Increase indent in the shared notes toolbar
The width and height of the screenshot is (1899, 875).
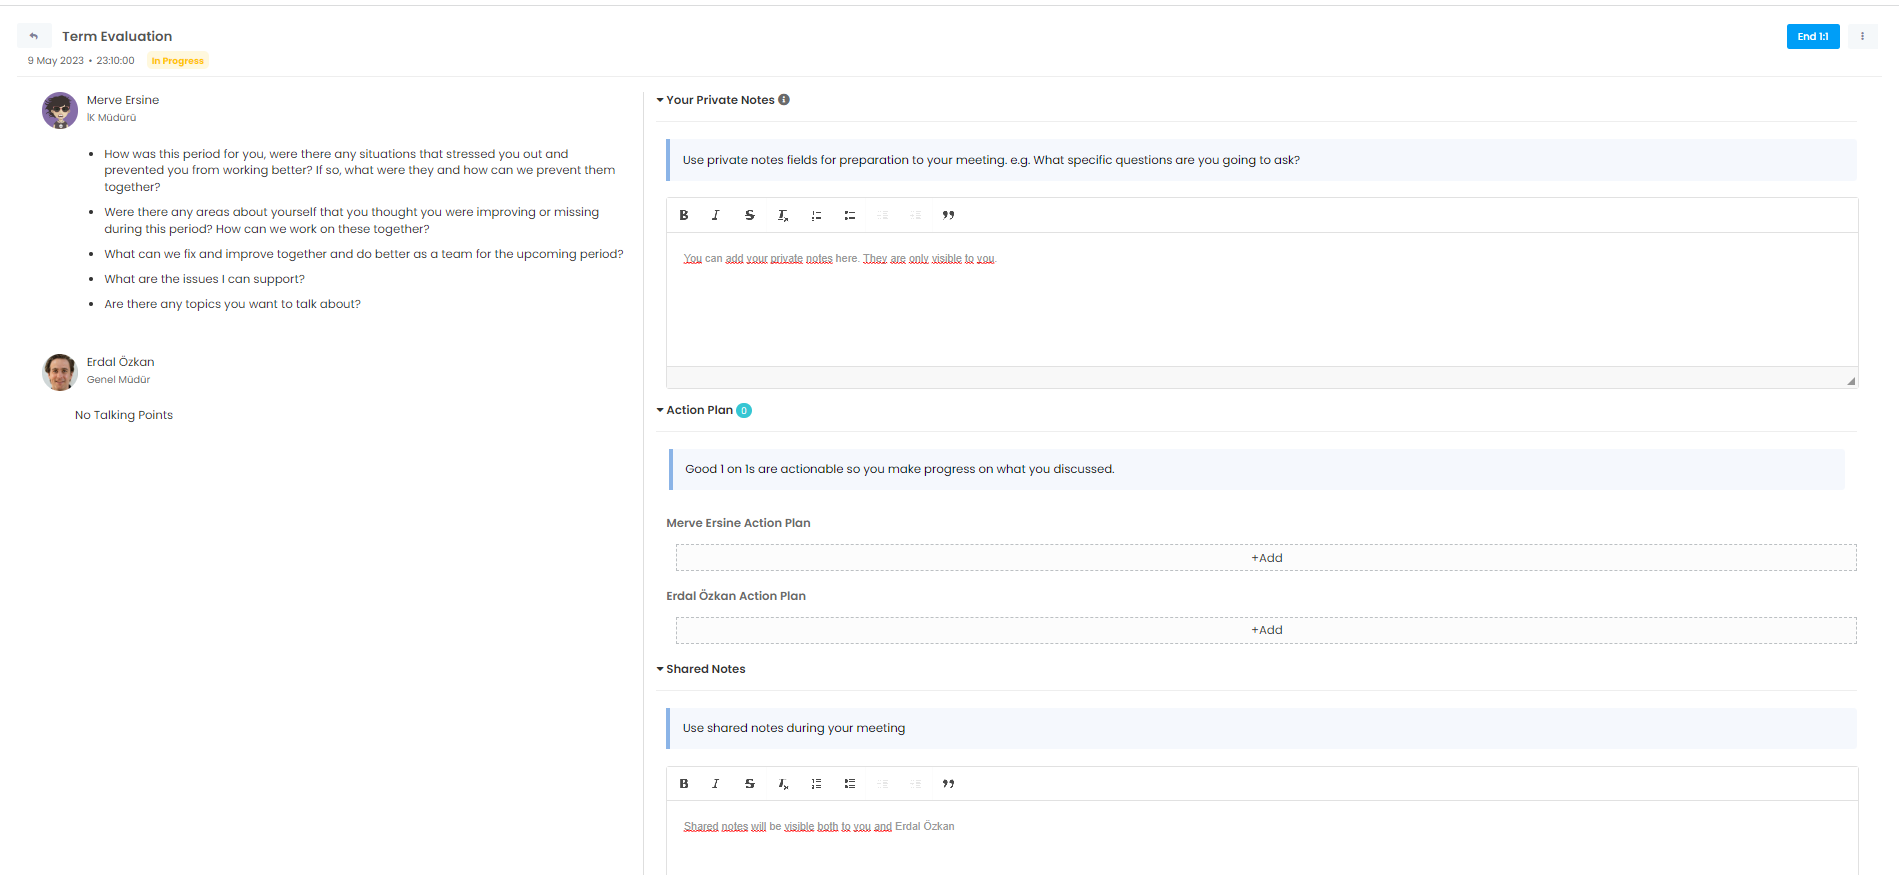click(x=916, y=784)
